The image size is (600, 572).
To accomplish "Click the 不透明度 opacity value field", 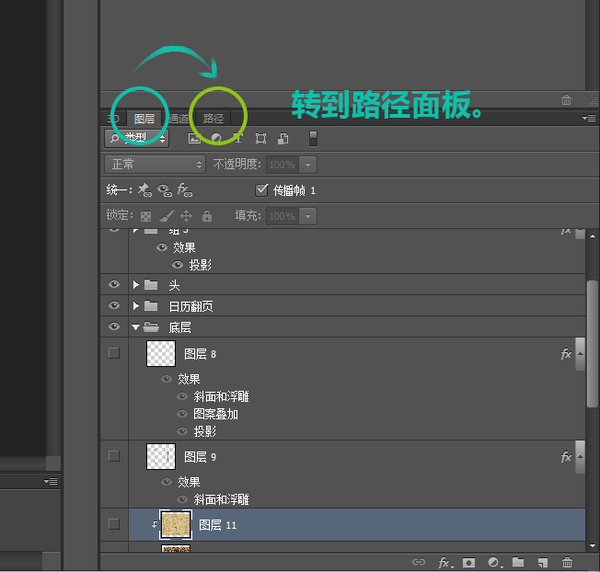I will coord(282,165).
